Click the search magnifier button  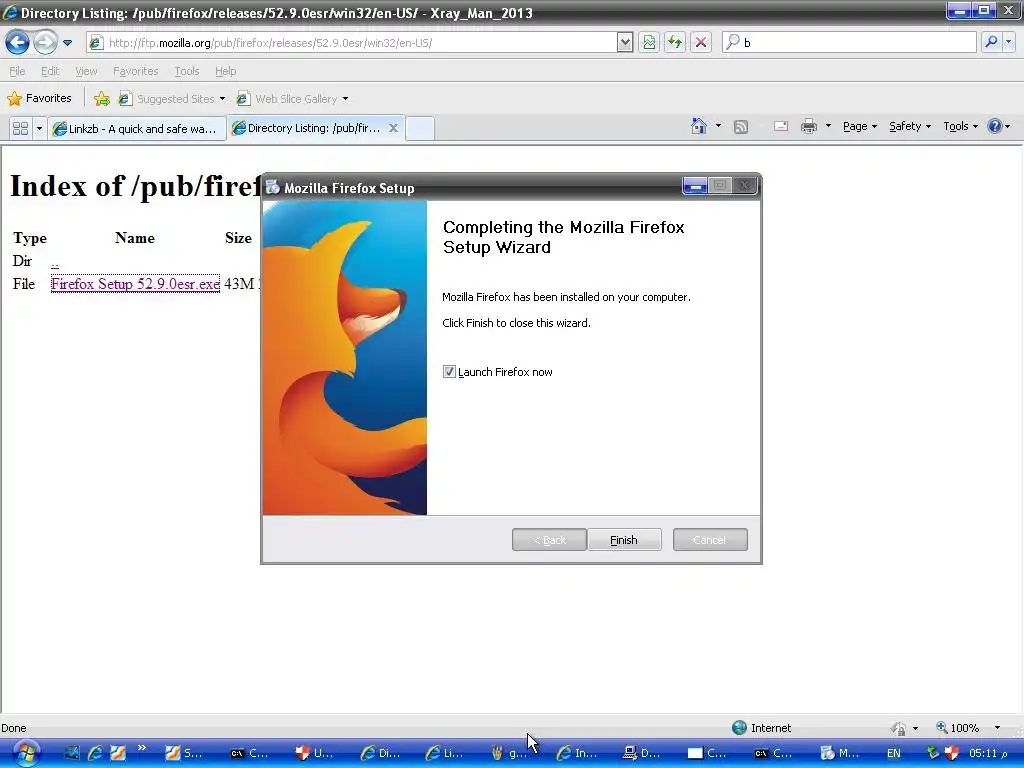click(x=991, y=42)
